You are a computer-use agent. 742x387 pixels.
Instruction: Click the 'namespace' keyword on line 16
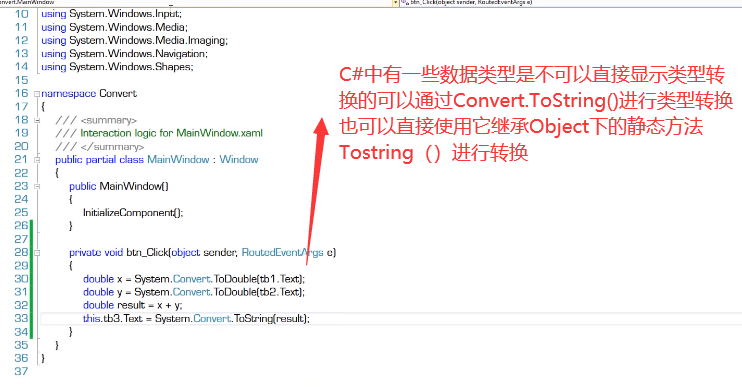click(x=69, y=93)
